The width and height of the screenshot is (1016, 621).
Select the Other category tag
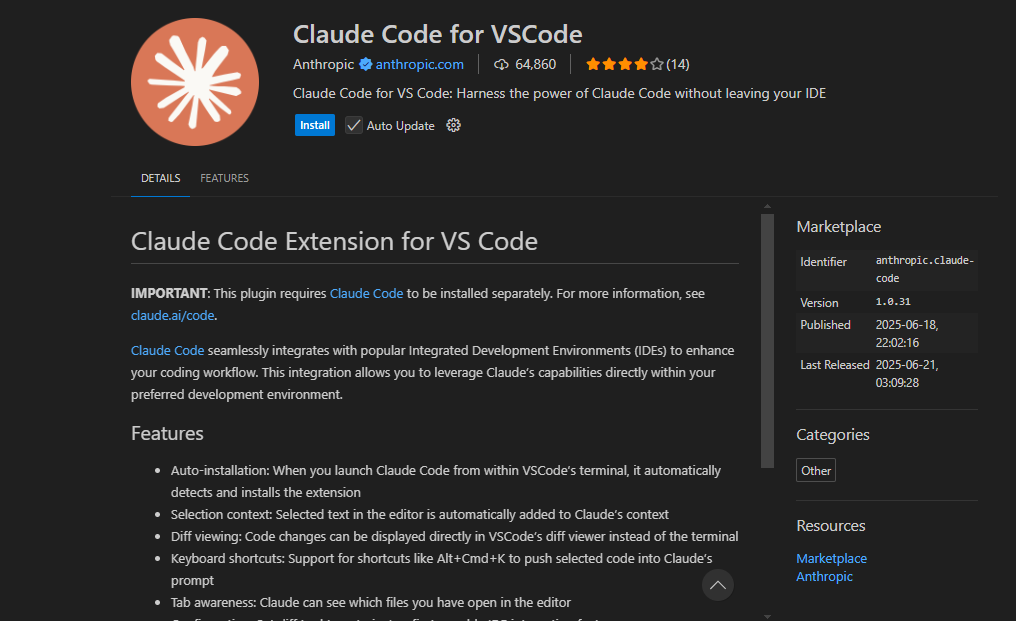[816, 470]
